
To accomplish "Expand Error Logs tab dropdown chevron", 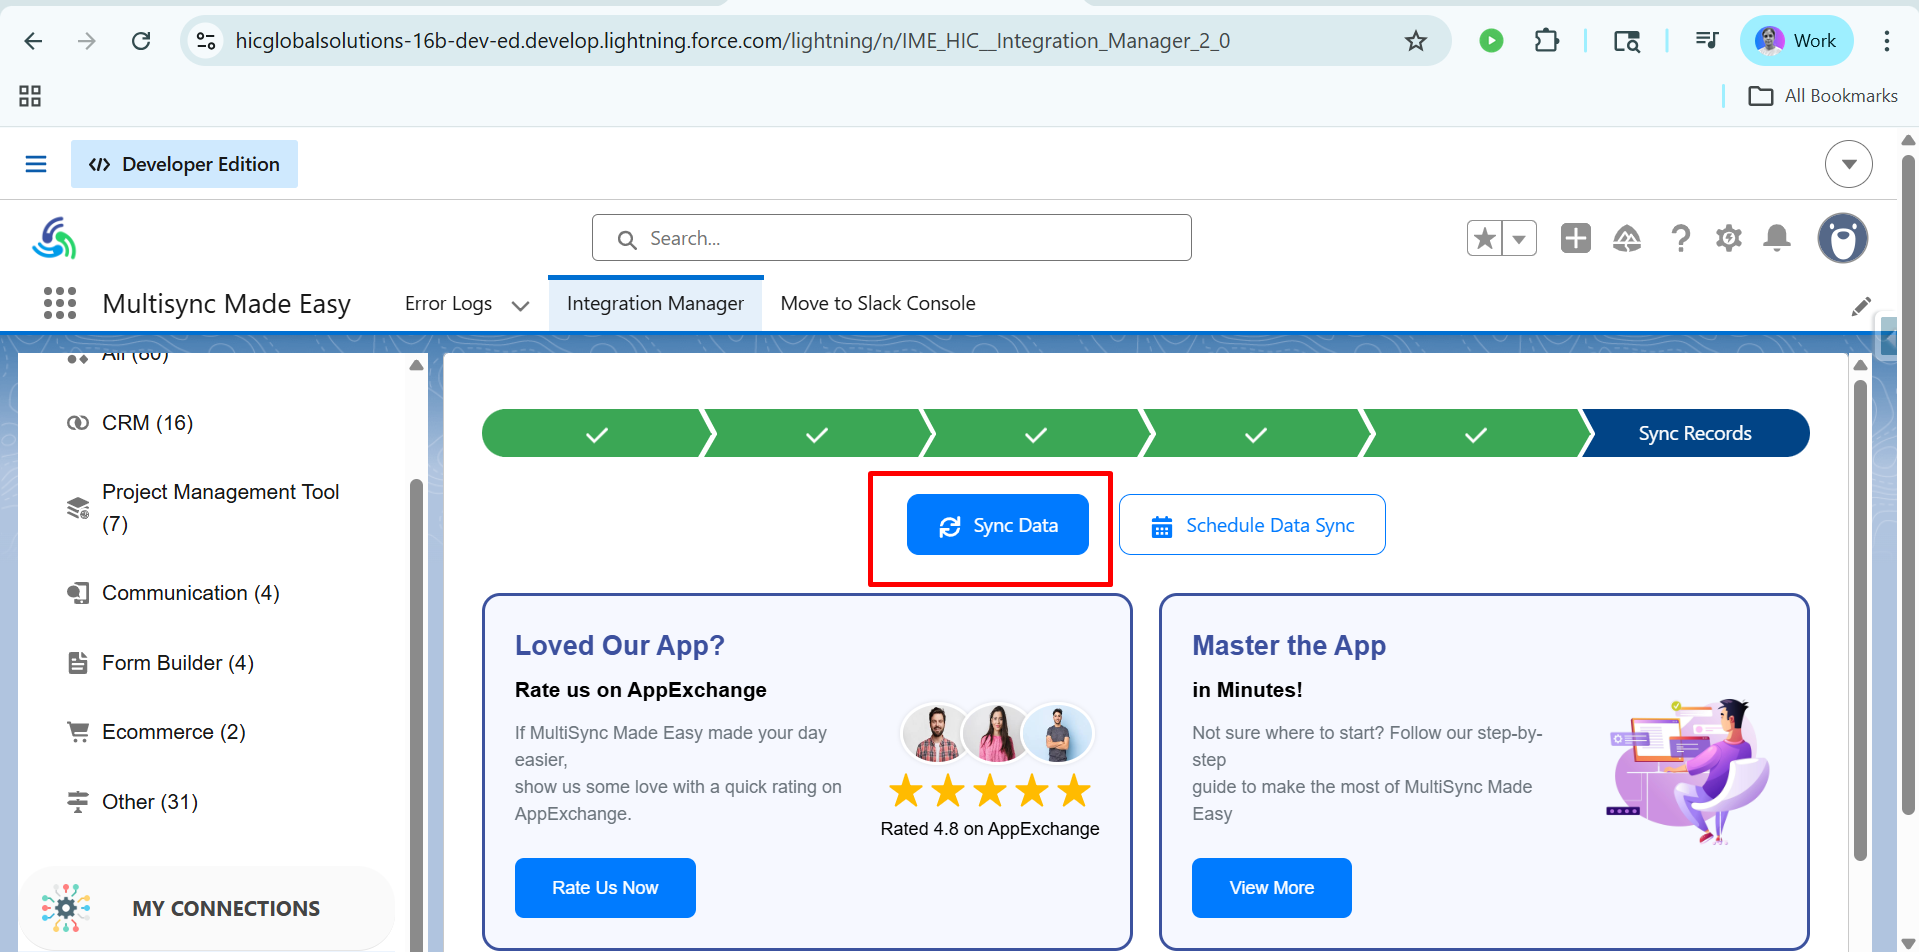I will (520, 305).
